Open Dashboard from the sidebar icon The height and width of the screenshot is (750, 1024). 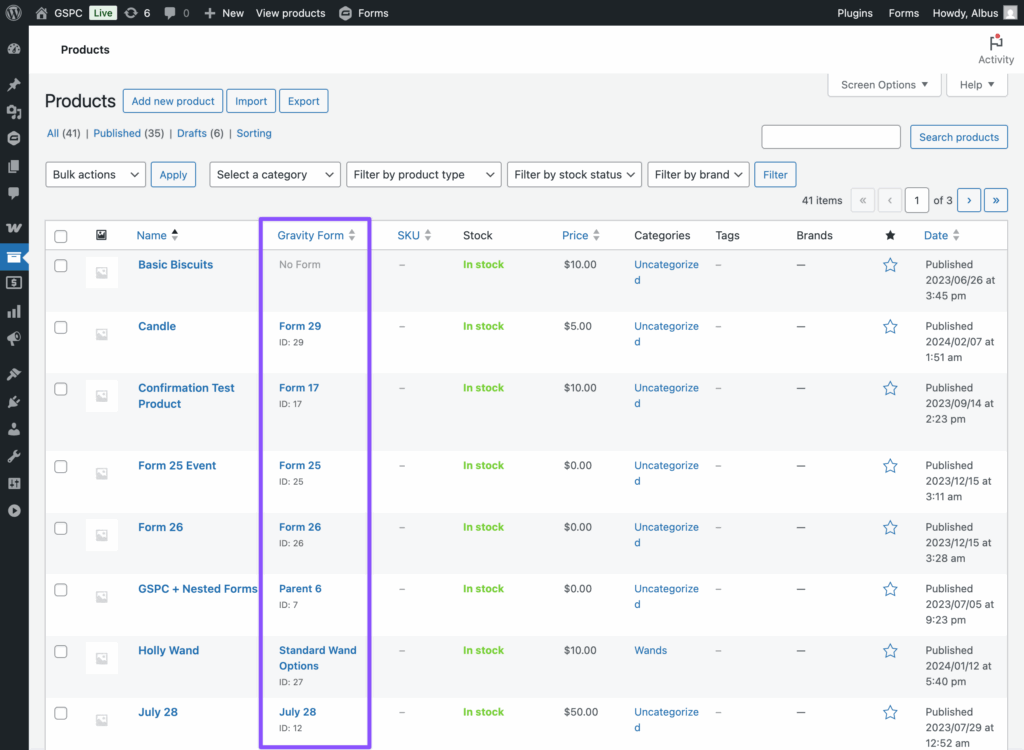14,49
